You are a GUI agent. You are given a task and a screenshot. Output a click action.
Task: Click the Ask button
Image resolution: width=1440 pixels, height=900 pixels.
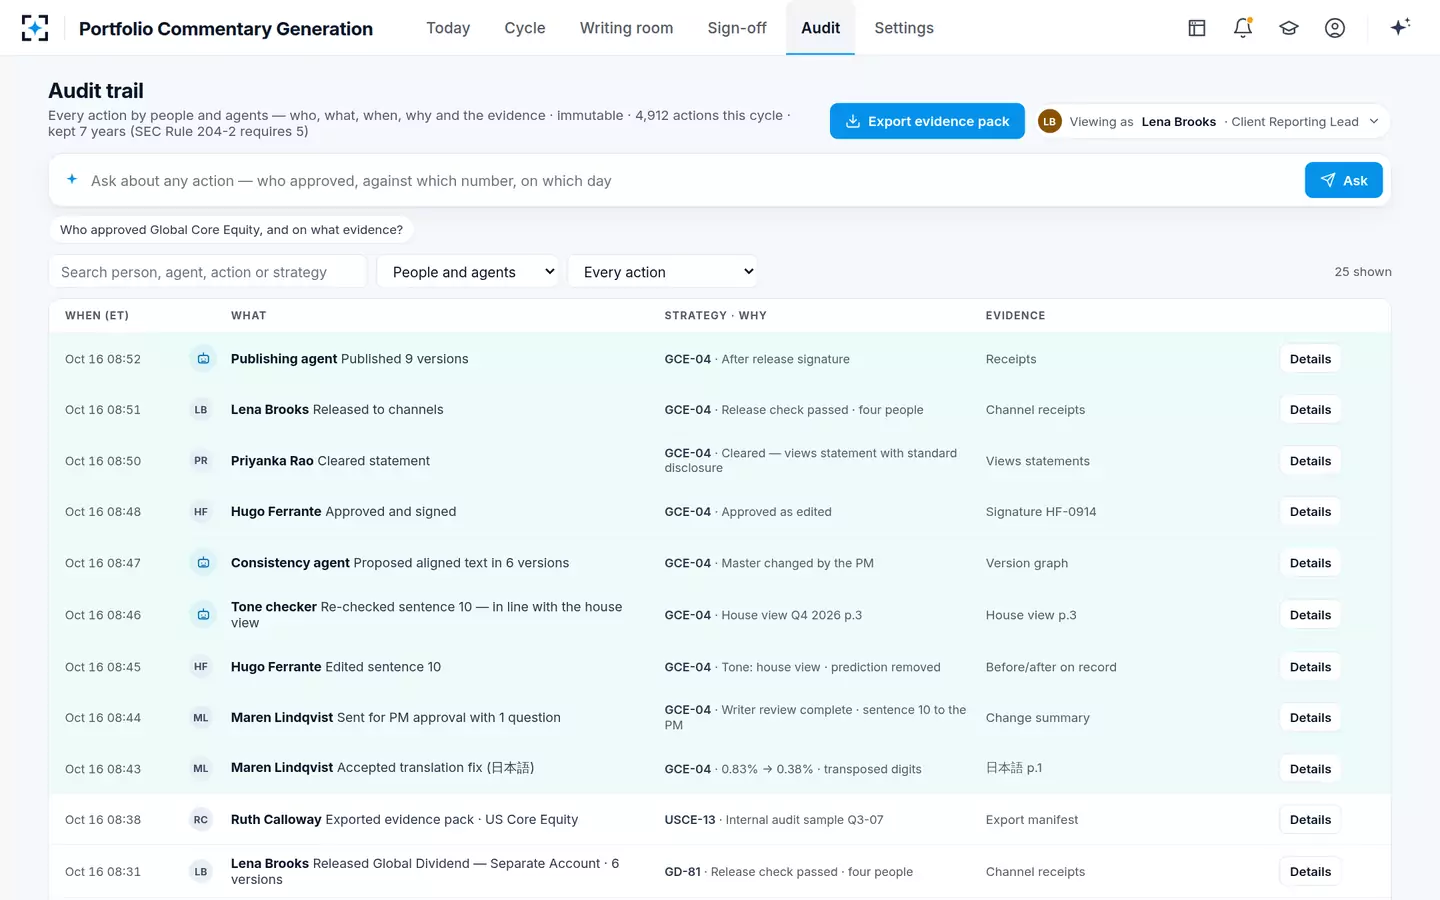1343,180
